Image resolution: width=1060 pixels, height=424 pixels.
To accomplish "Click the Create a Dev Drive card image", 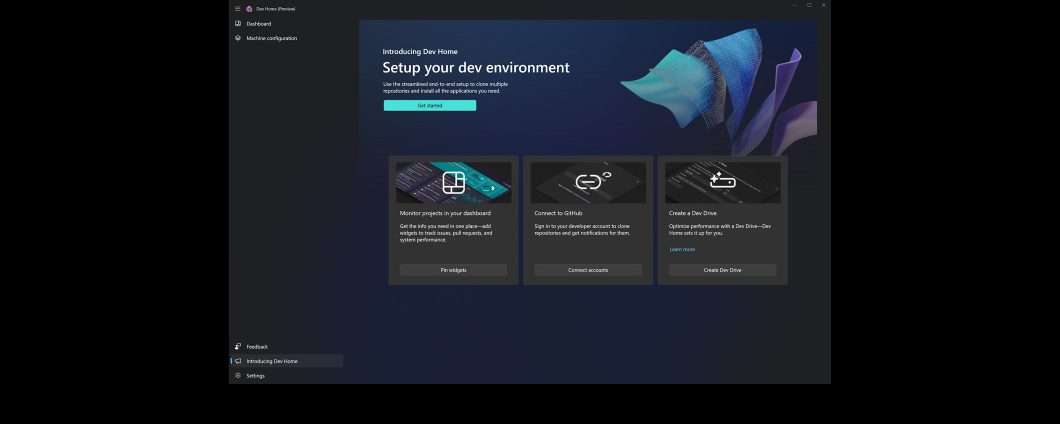I will pos(723,182).
